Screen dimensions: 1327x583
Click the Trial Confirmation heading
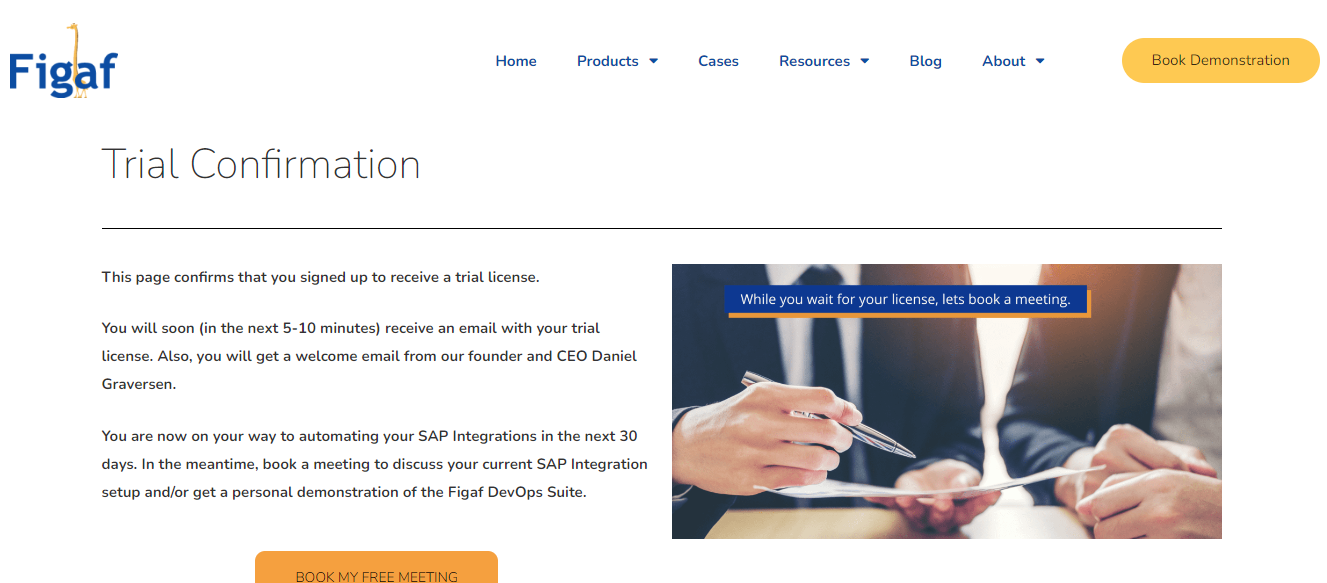click(x=261, y=164)
